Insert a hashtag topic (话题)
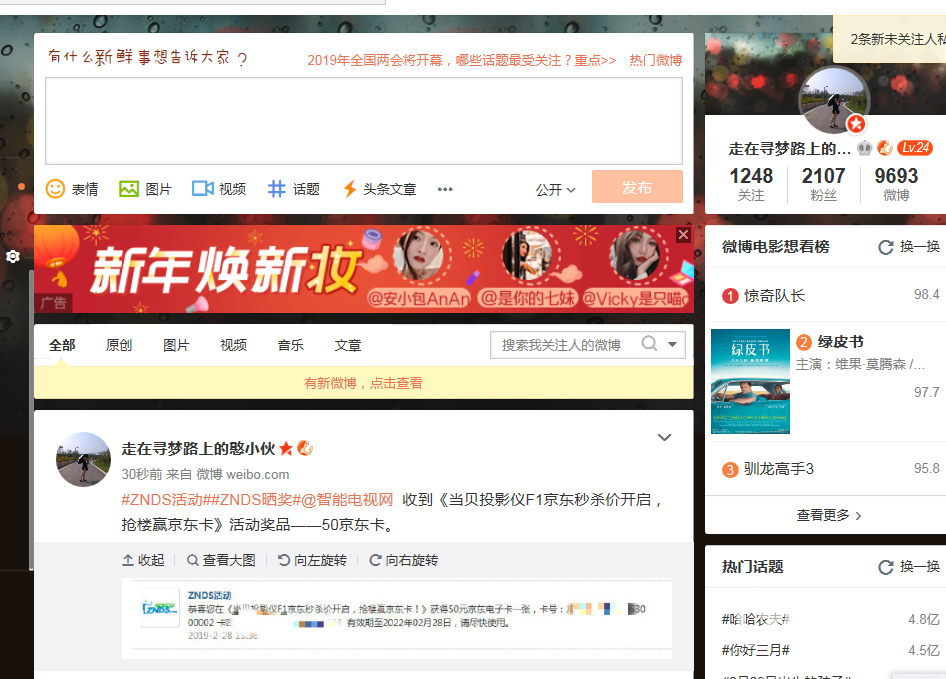Screen dimensions: 946x679 294,189
